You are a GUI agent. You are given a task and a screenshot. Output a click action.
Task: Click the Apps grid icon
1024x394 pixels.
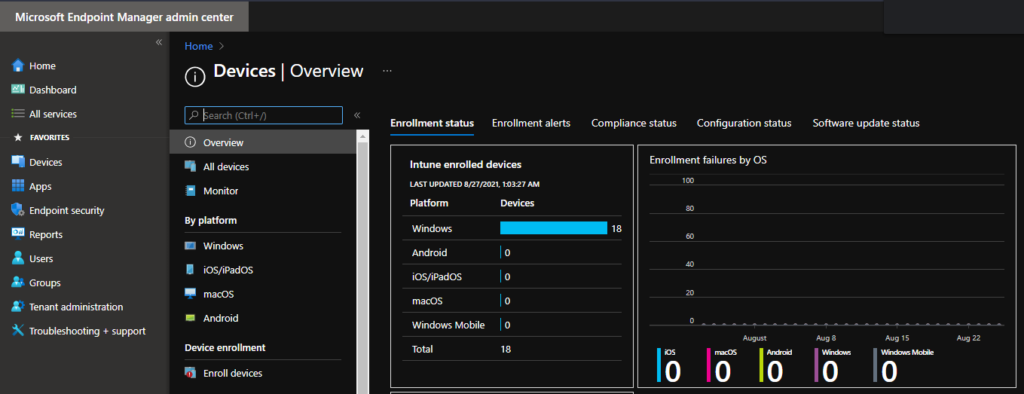pyautogui.click(x=18, y=186)
